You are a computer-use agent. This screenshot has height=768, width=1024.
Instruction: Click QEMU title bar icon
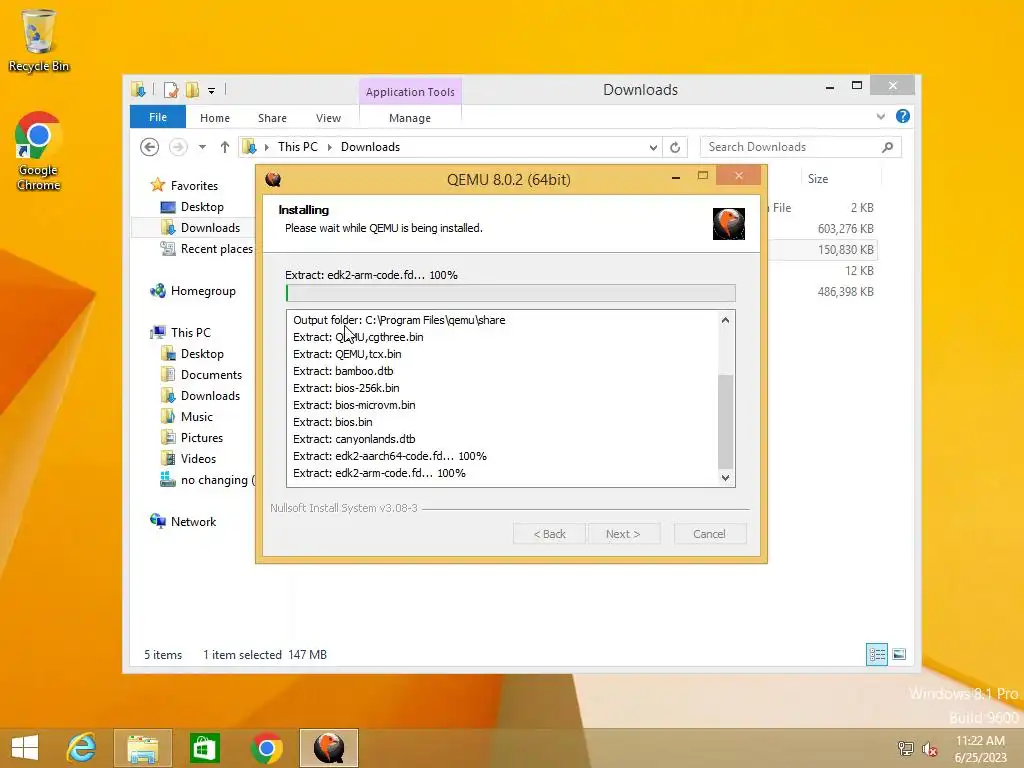273,180
